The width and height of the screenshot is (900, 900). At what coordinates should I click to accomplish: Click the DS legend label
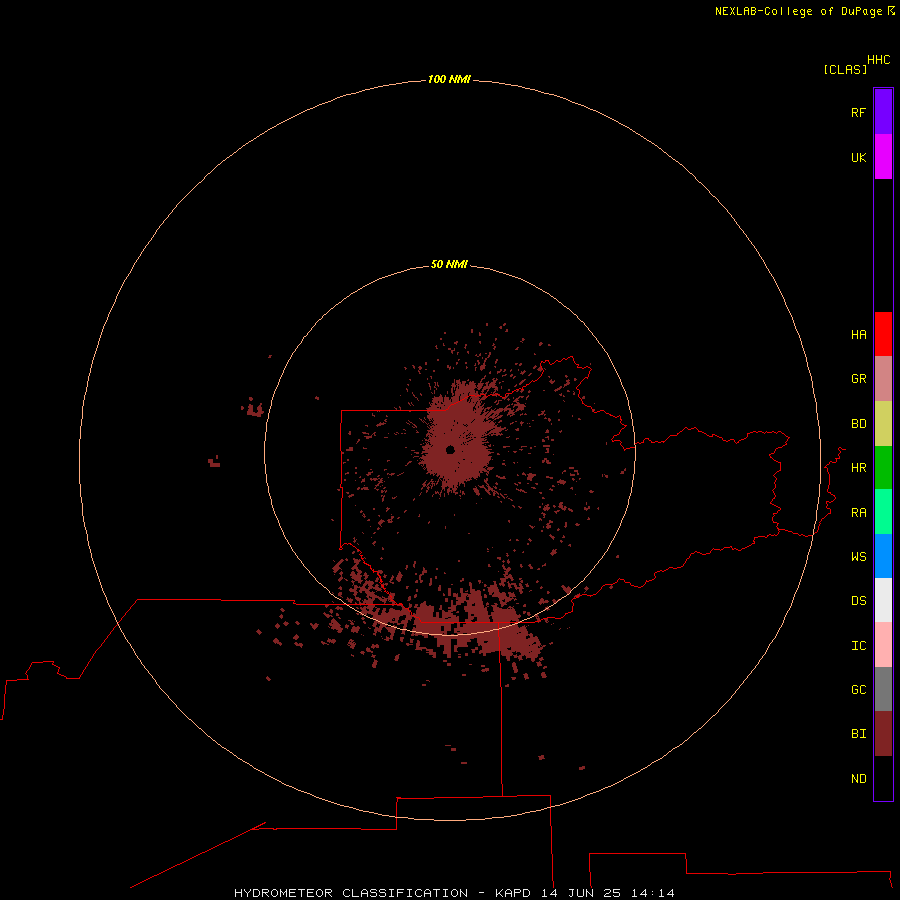click(858, 601)
